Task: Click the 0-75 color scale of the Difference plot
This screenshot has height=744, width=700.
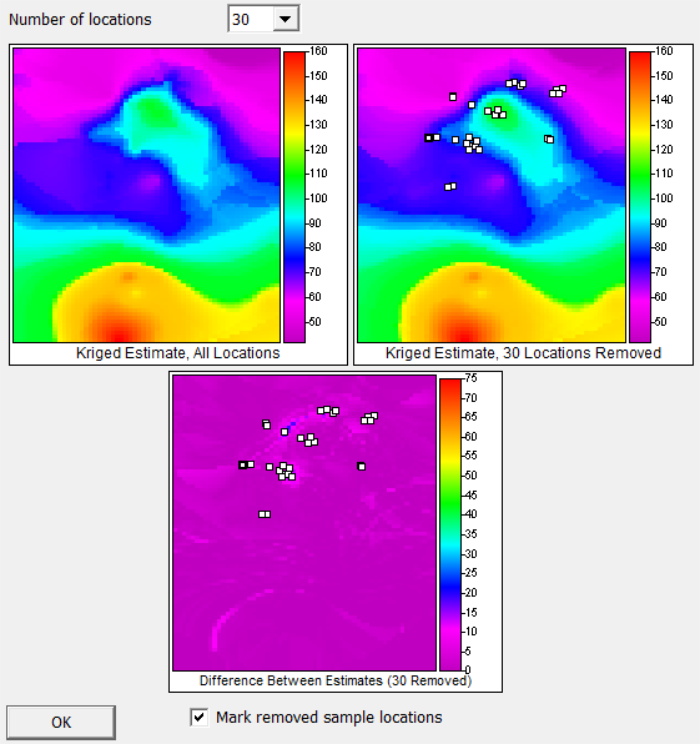Action: coord(450,524)
